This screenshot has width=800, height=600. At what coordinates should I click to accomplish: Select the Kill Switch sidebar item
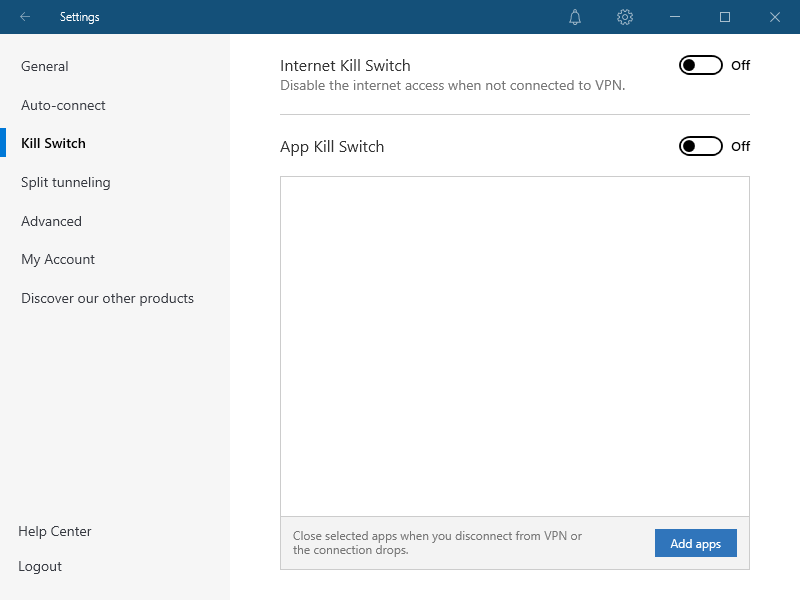click(x=53, y=143)
